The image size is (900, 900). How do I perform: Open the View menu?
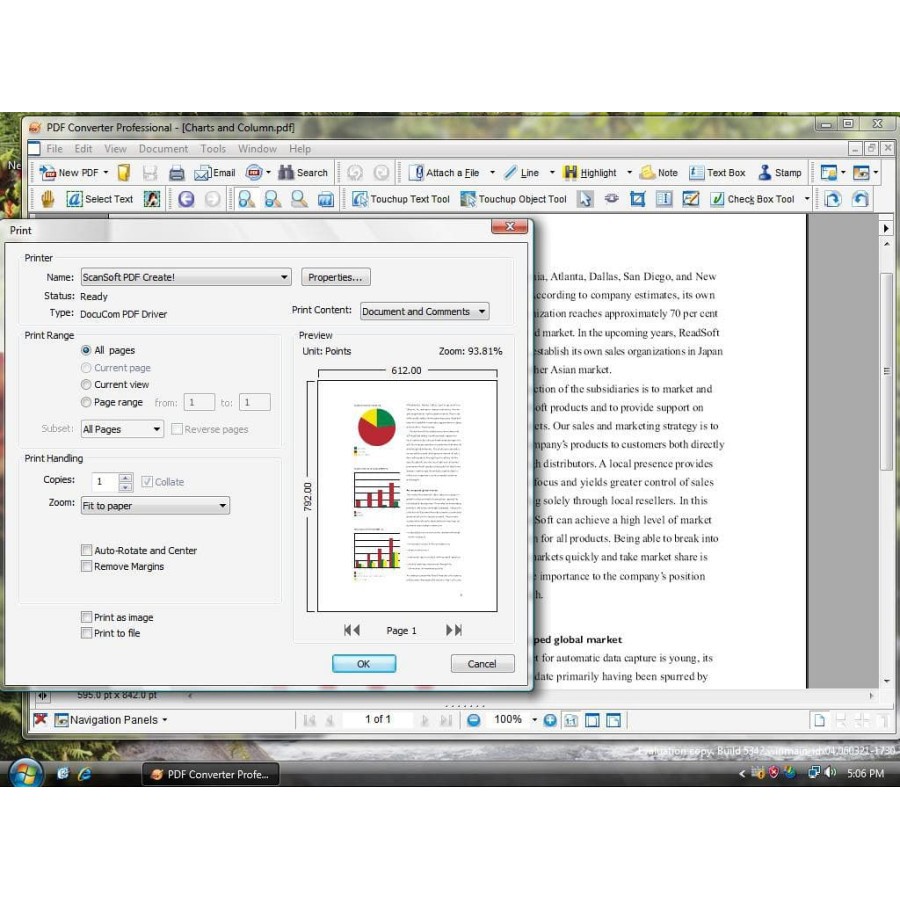click(x=115, y=149)
